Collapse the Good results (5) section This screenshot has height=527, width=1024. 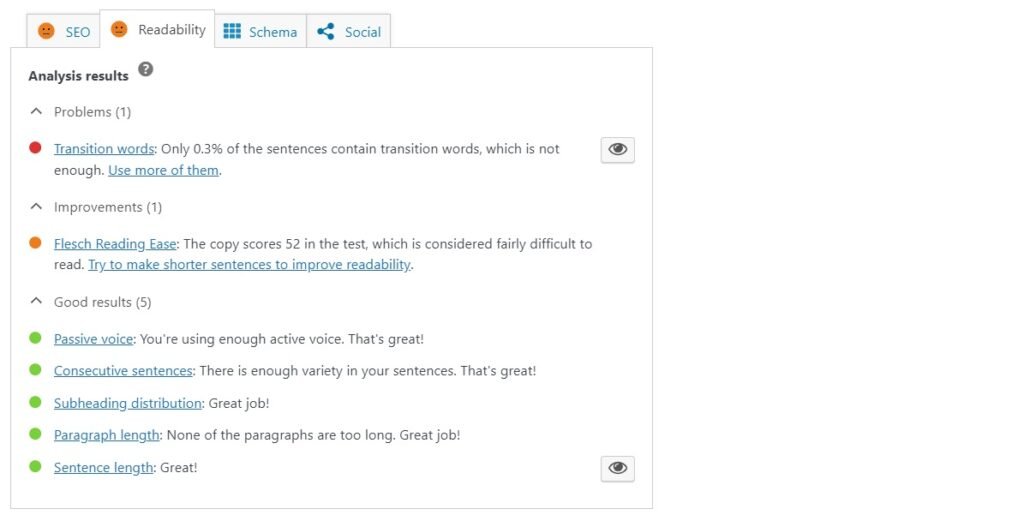tap(36, 302)
